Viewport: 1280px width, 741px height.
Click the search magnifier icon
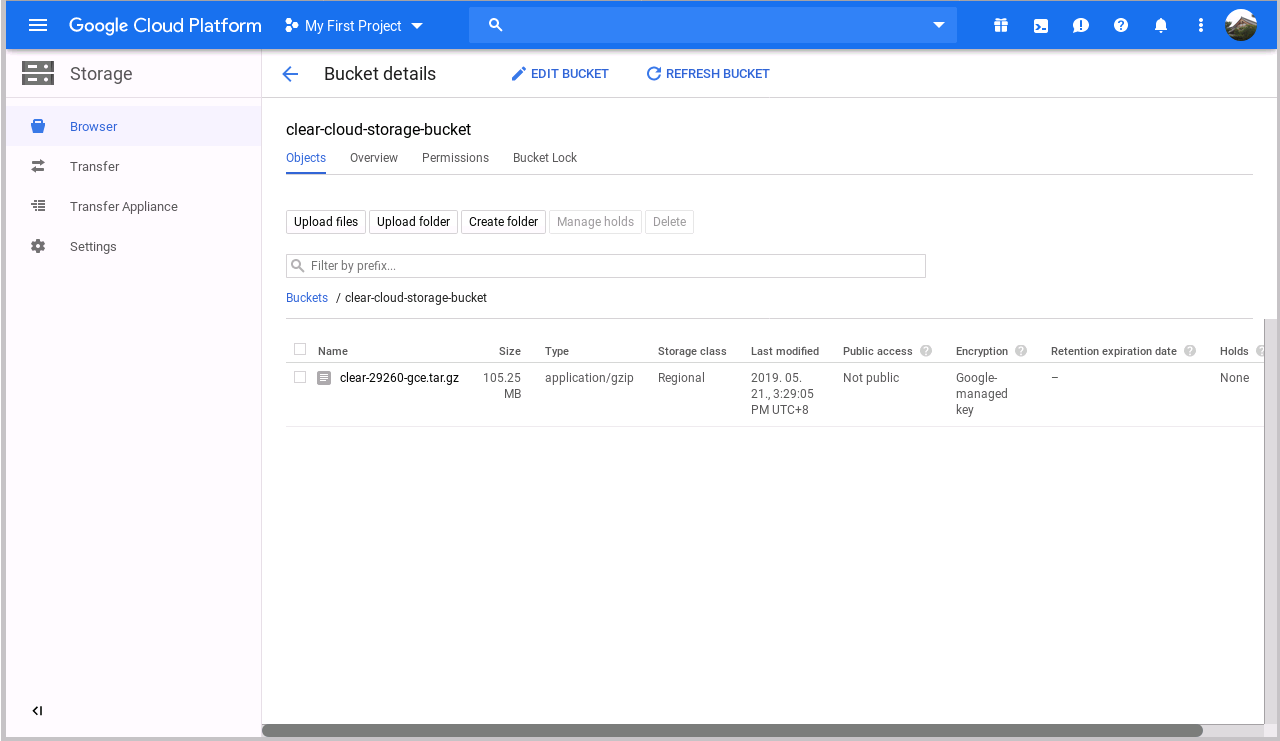click(x=495, y=25)
